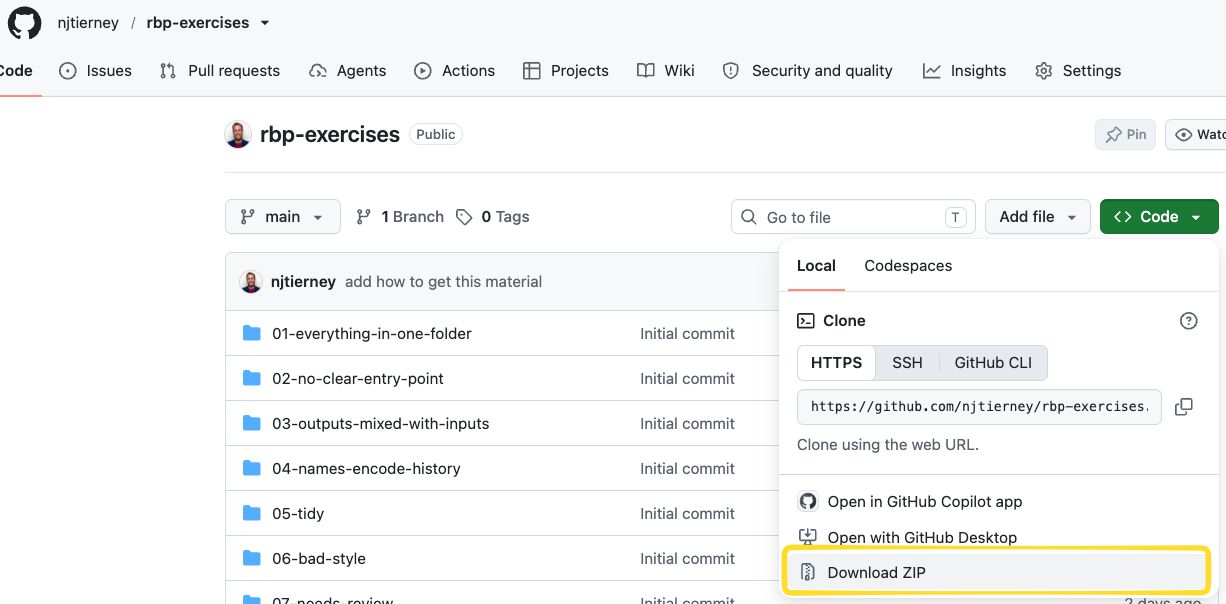View the 0 Tags link
This screenshot has height=604, width=1226.
point(493,217)
